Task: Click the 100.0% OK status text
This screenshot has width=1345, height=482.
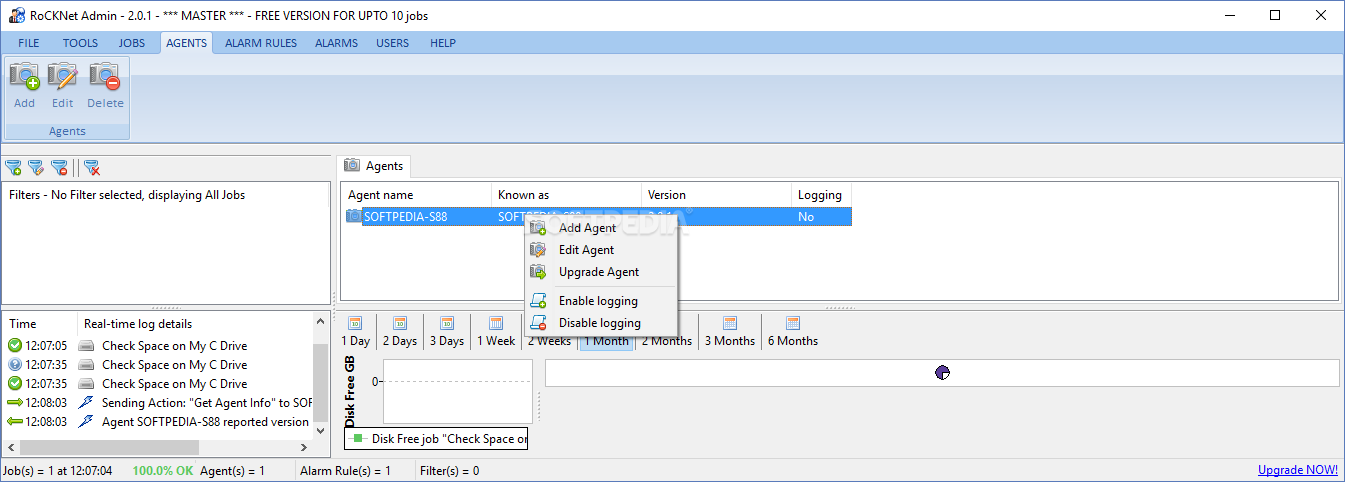Action: tap(162, 470)
